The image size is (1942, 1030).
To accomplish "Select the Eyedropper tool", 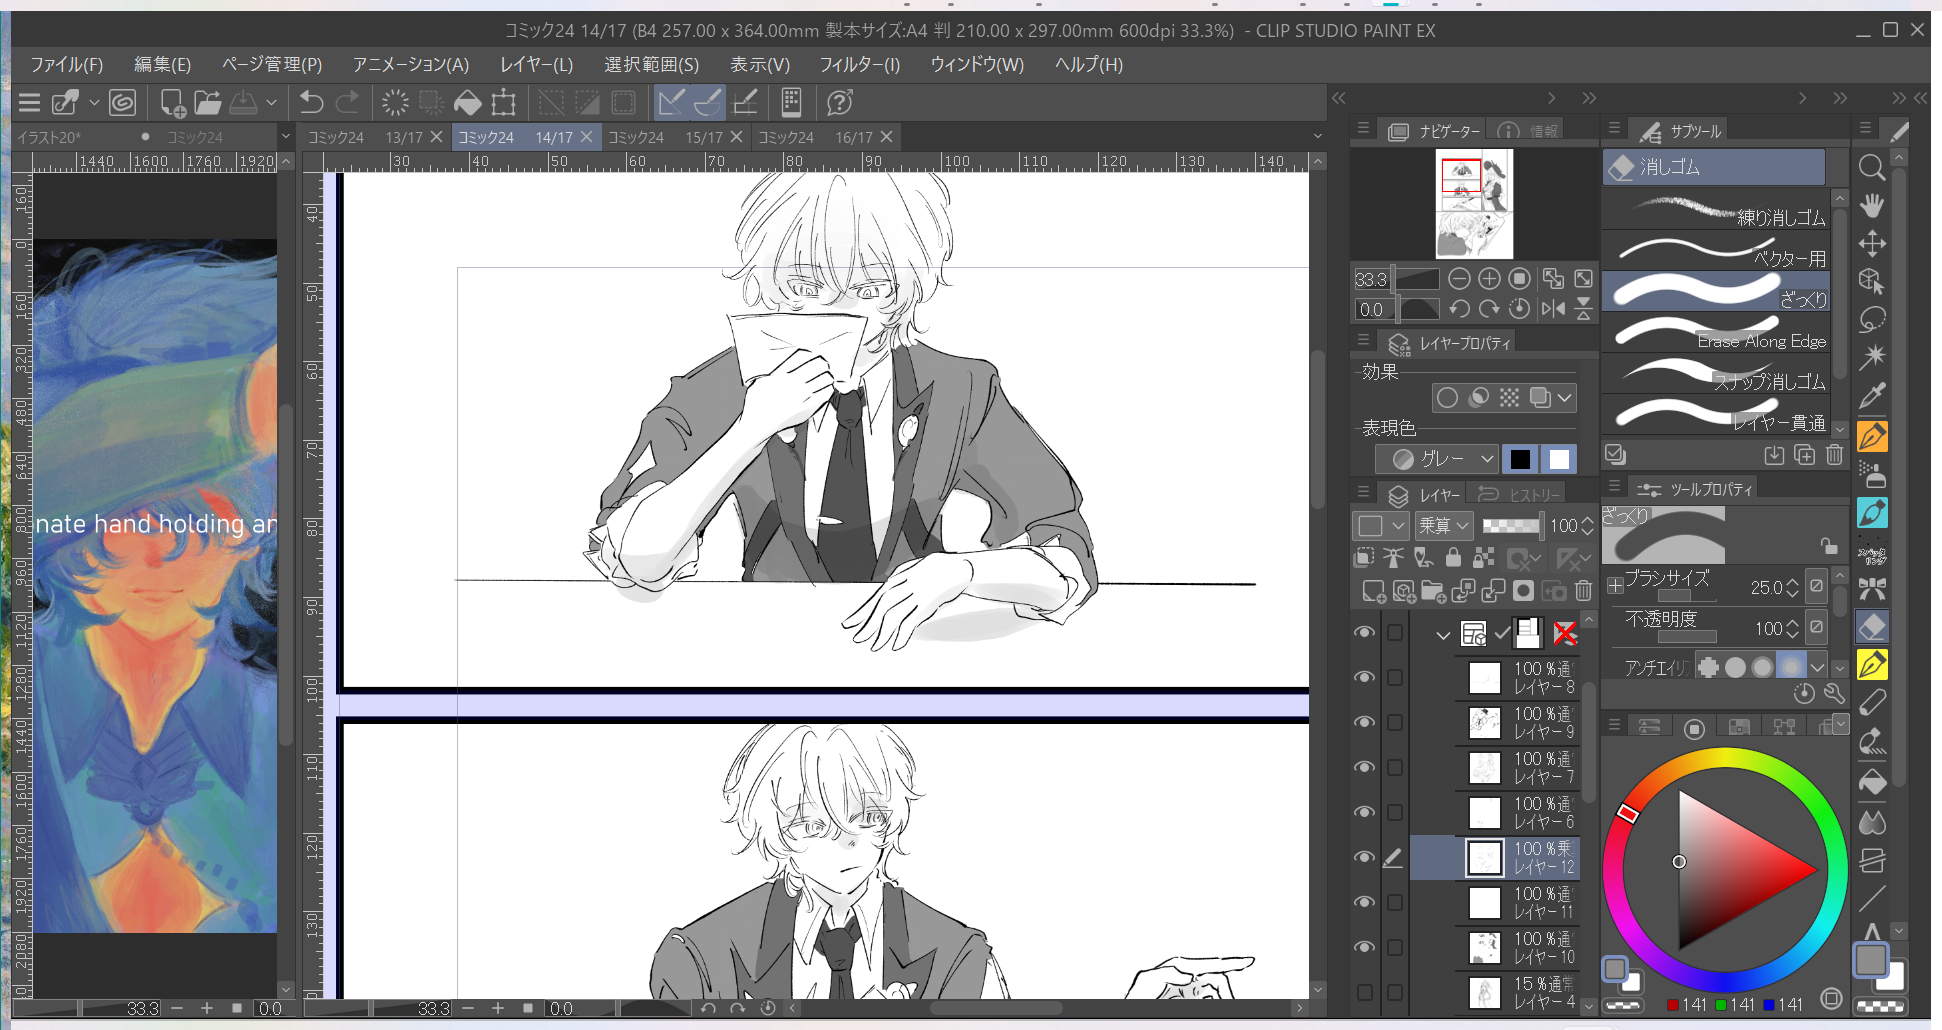I will point(1872,396).
